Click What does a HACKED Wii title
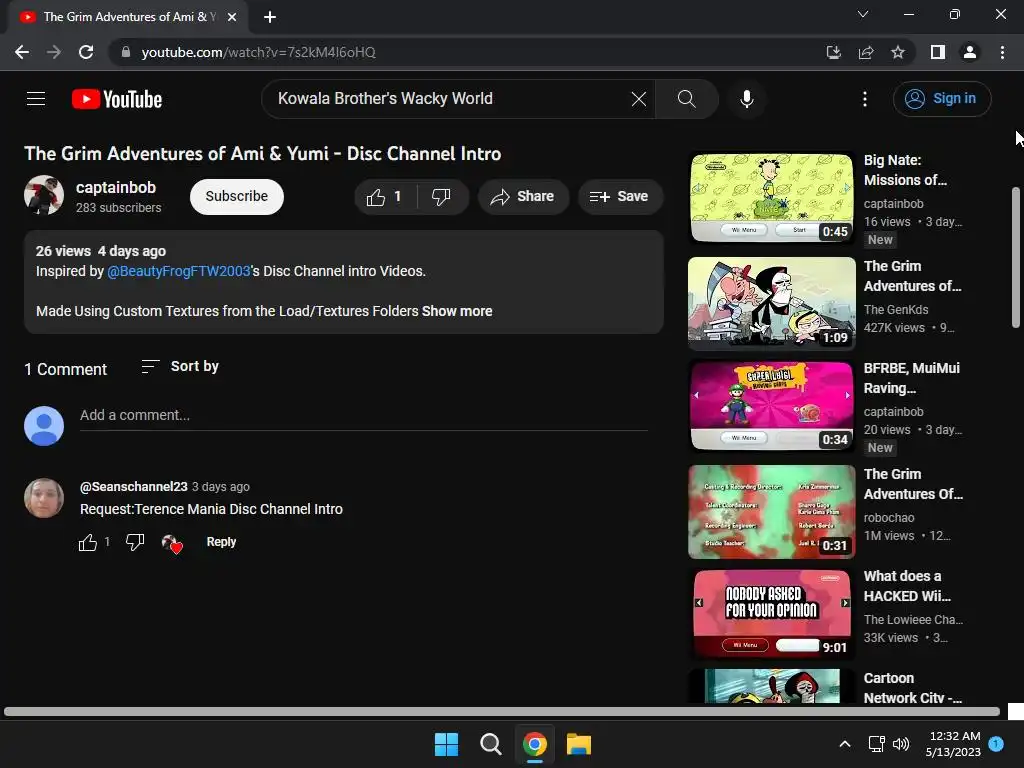1024x768 pixels. 907,586
